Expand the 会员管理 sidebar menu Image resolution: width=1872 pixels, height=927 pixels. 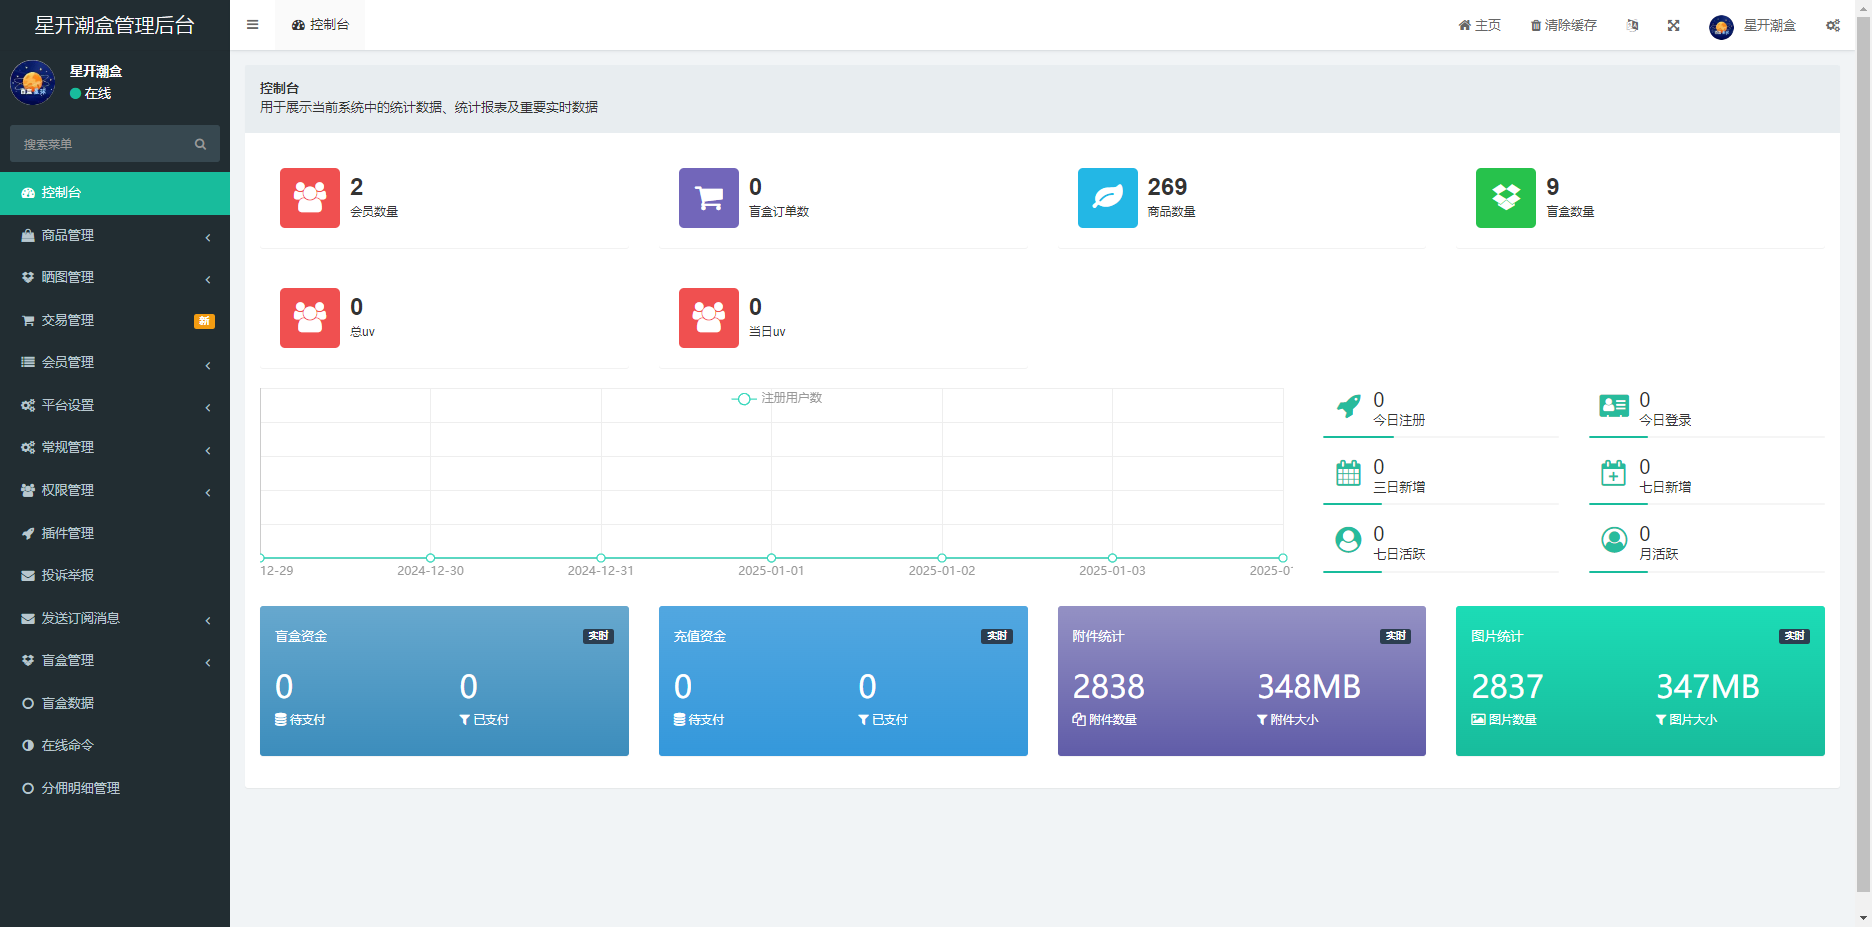click(x=115, y=363)
